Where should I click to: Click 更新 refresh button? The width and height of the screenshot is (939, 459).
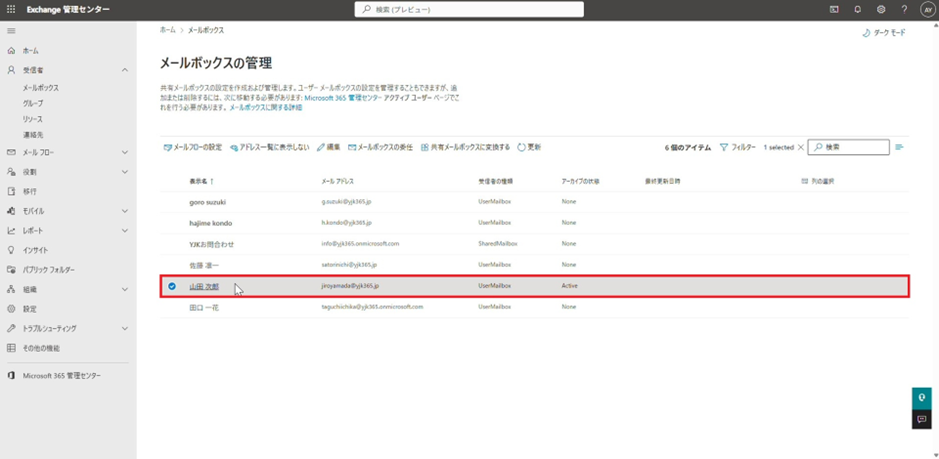click(x=529, y=147)
